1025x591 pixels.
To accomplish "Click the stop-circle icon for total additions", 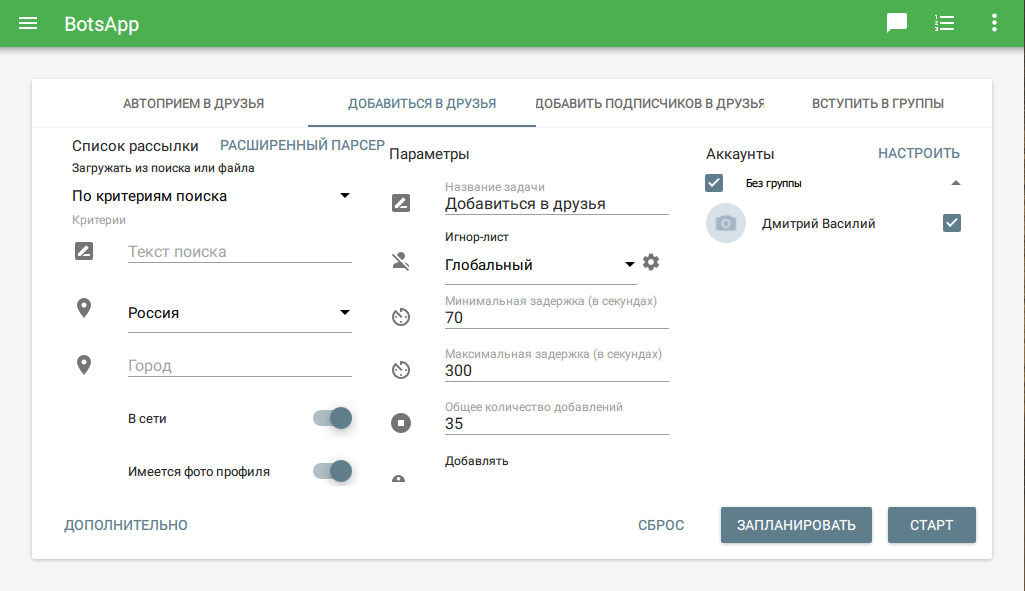I will pyautogui.click(x=401, y=423).
